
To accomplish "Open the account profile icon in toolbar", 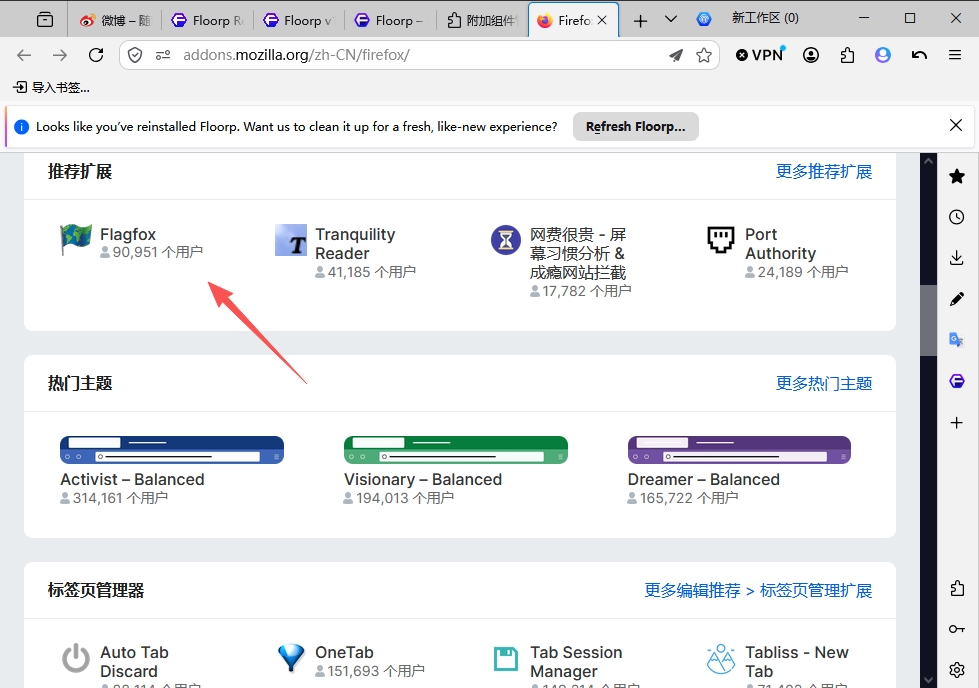I will [811, 55].
